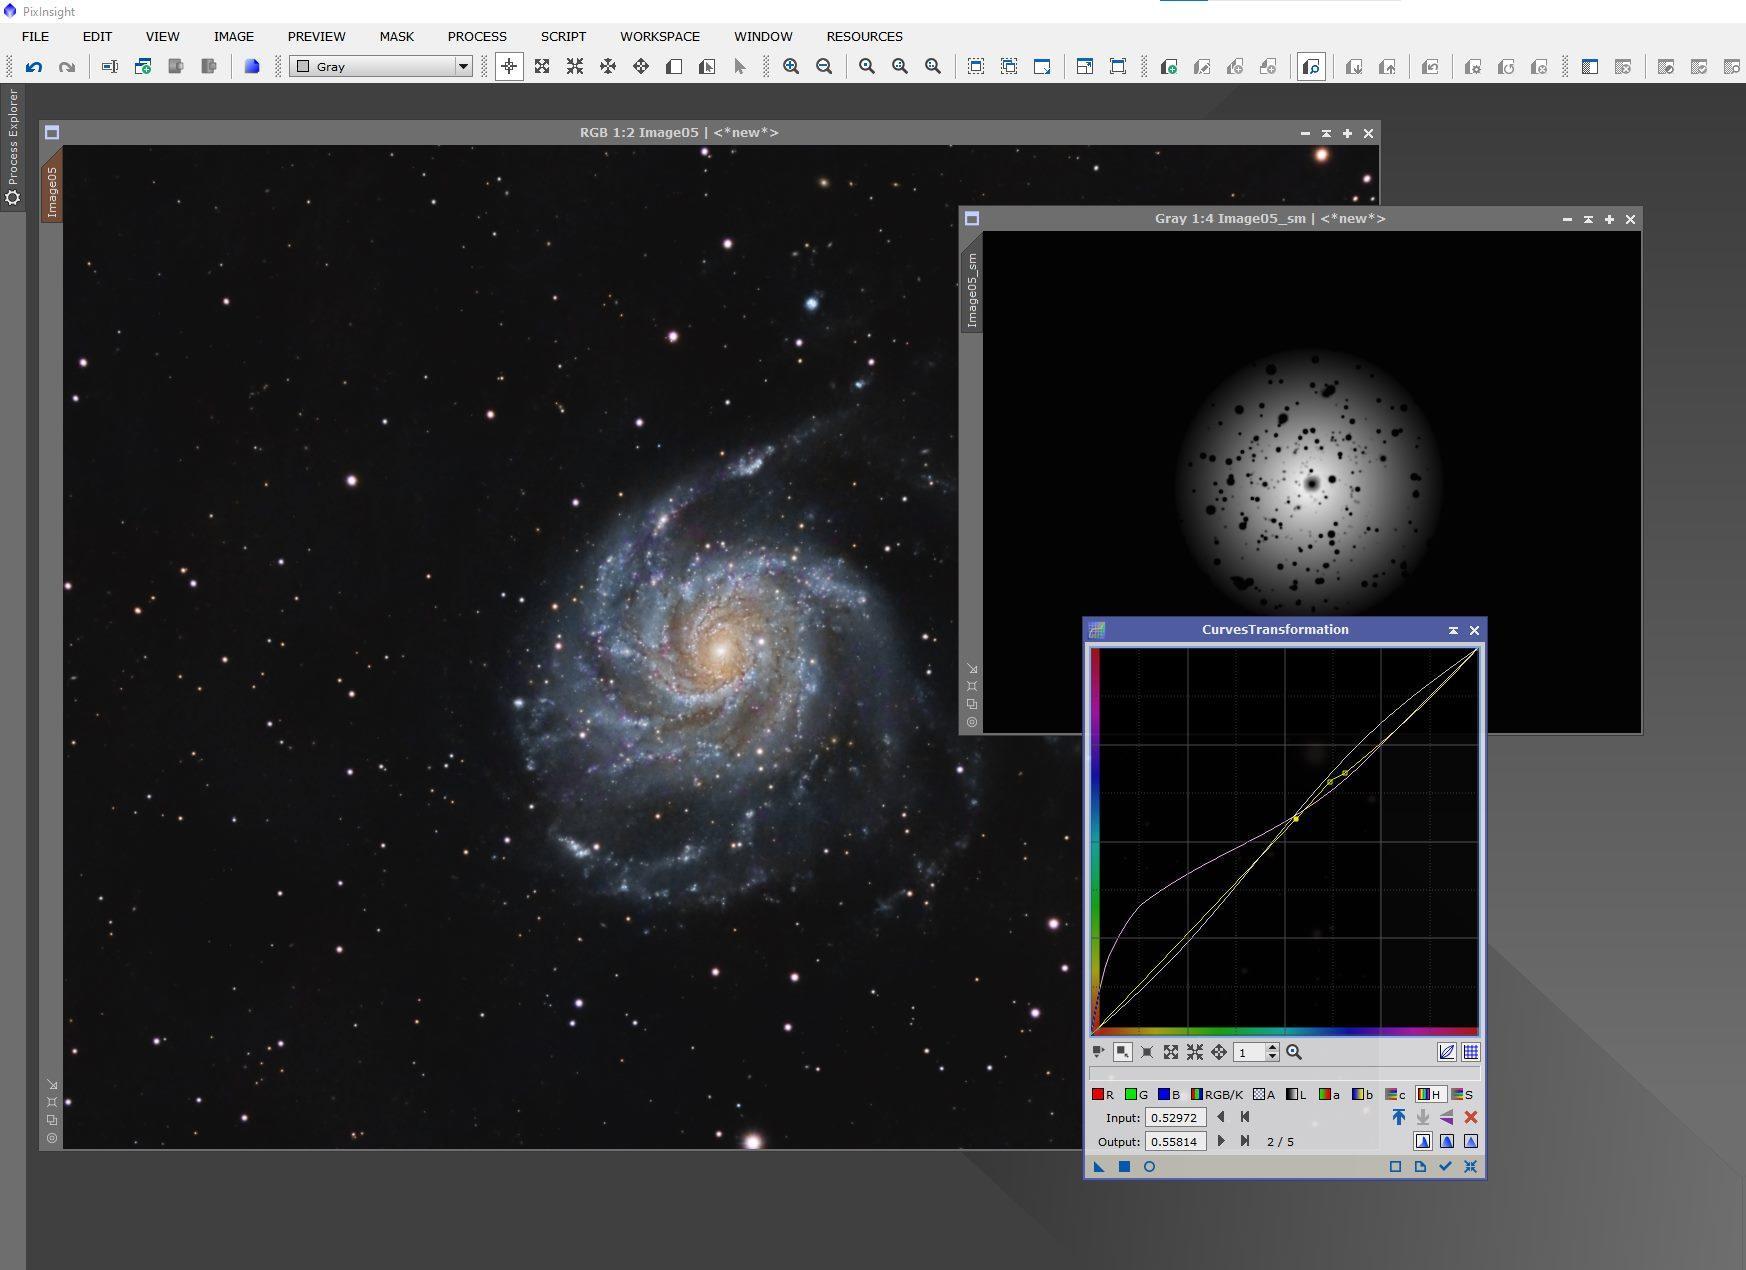Click the new instance triangle in the curves panel
Viewport: 1746px width, 1270px height.
click(1099, 1167)
